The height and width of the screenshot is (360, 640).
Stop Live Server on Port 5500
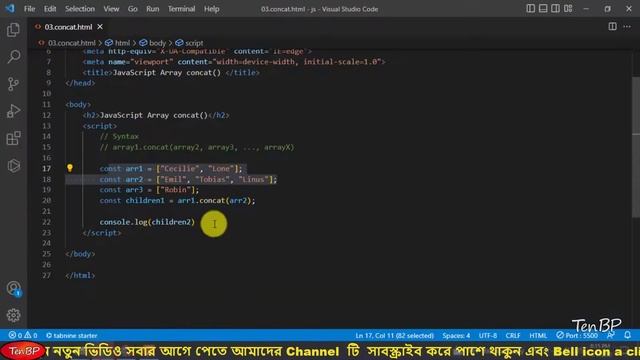(x=577, y=336)
